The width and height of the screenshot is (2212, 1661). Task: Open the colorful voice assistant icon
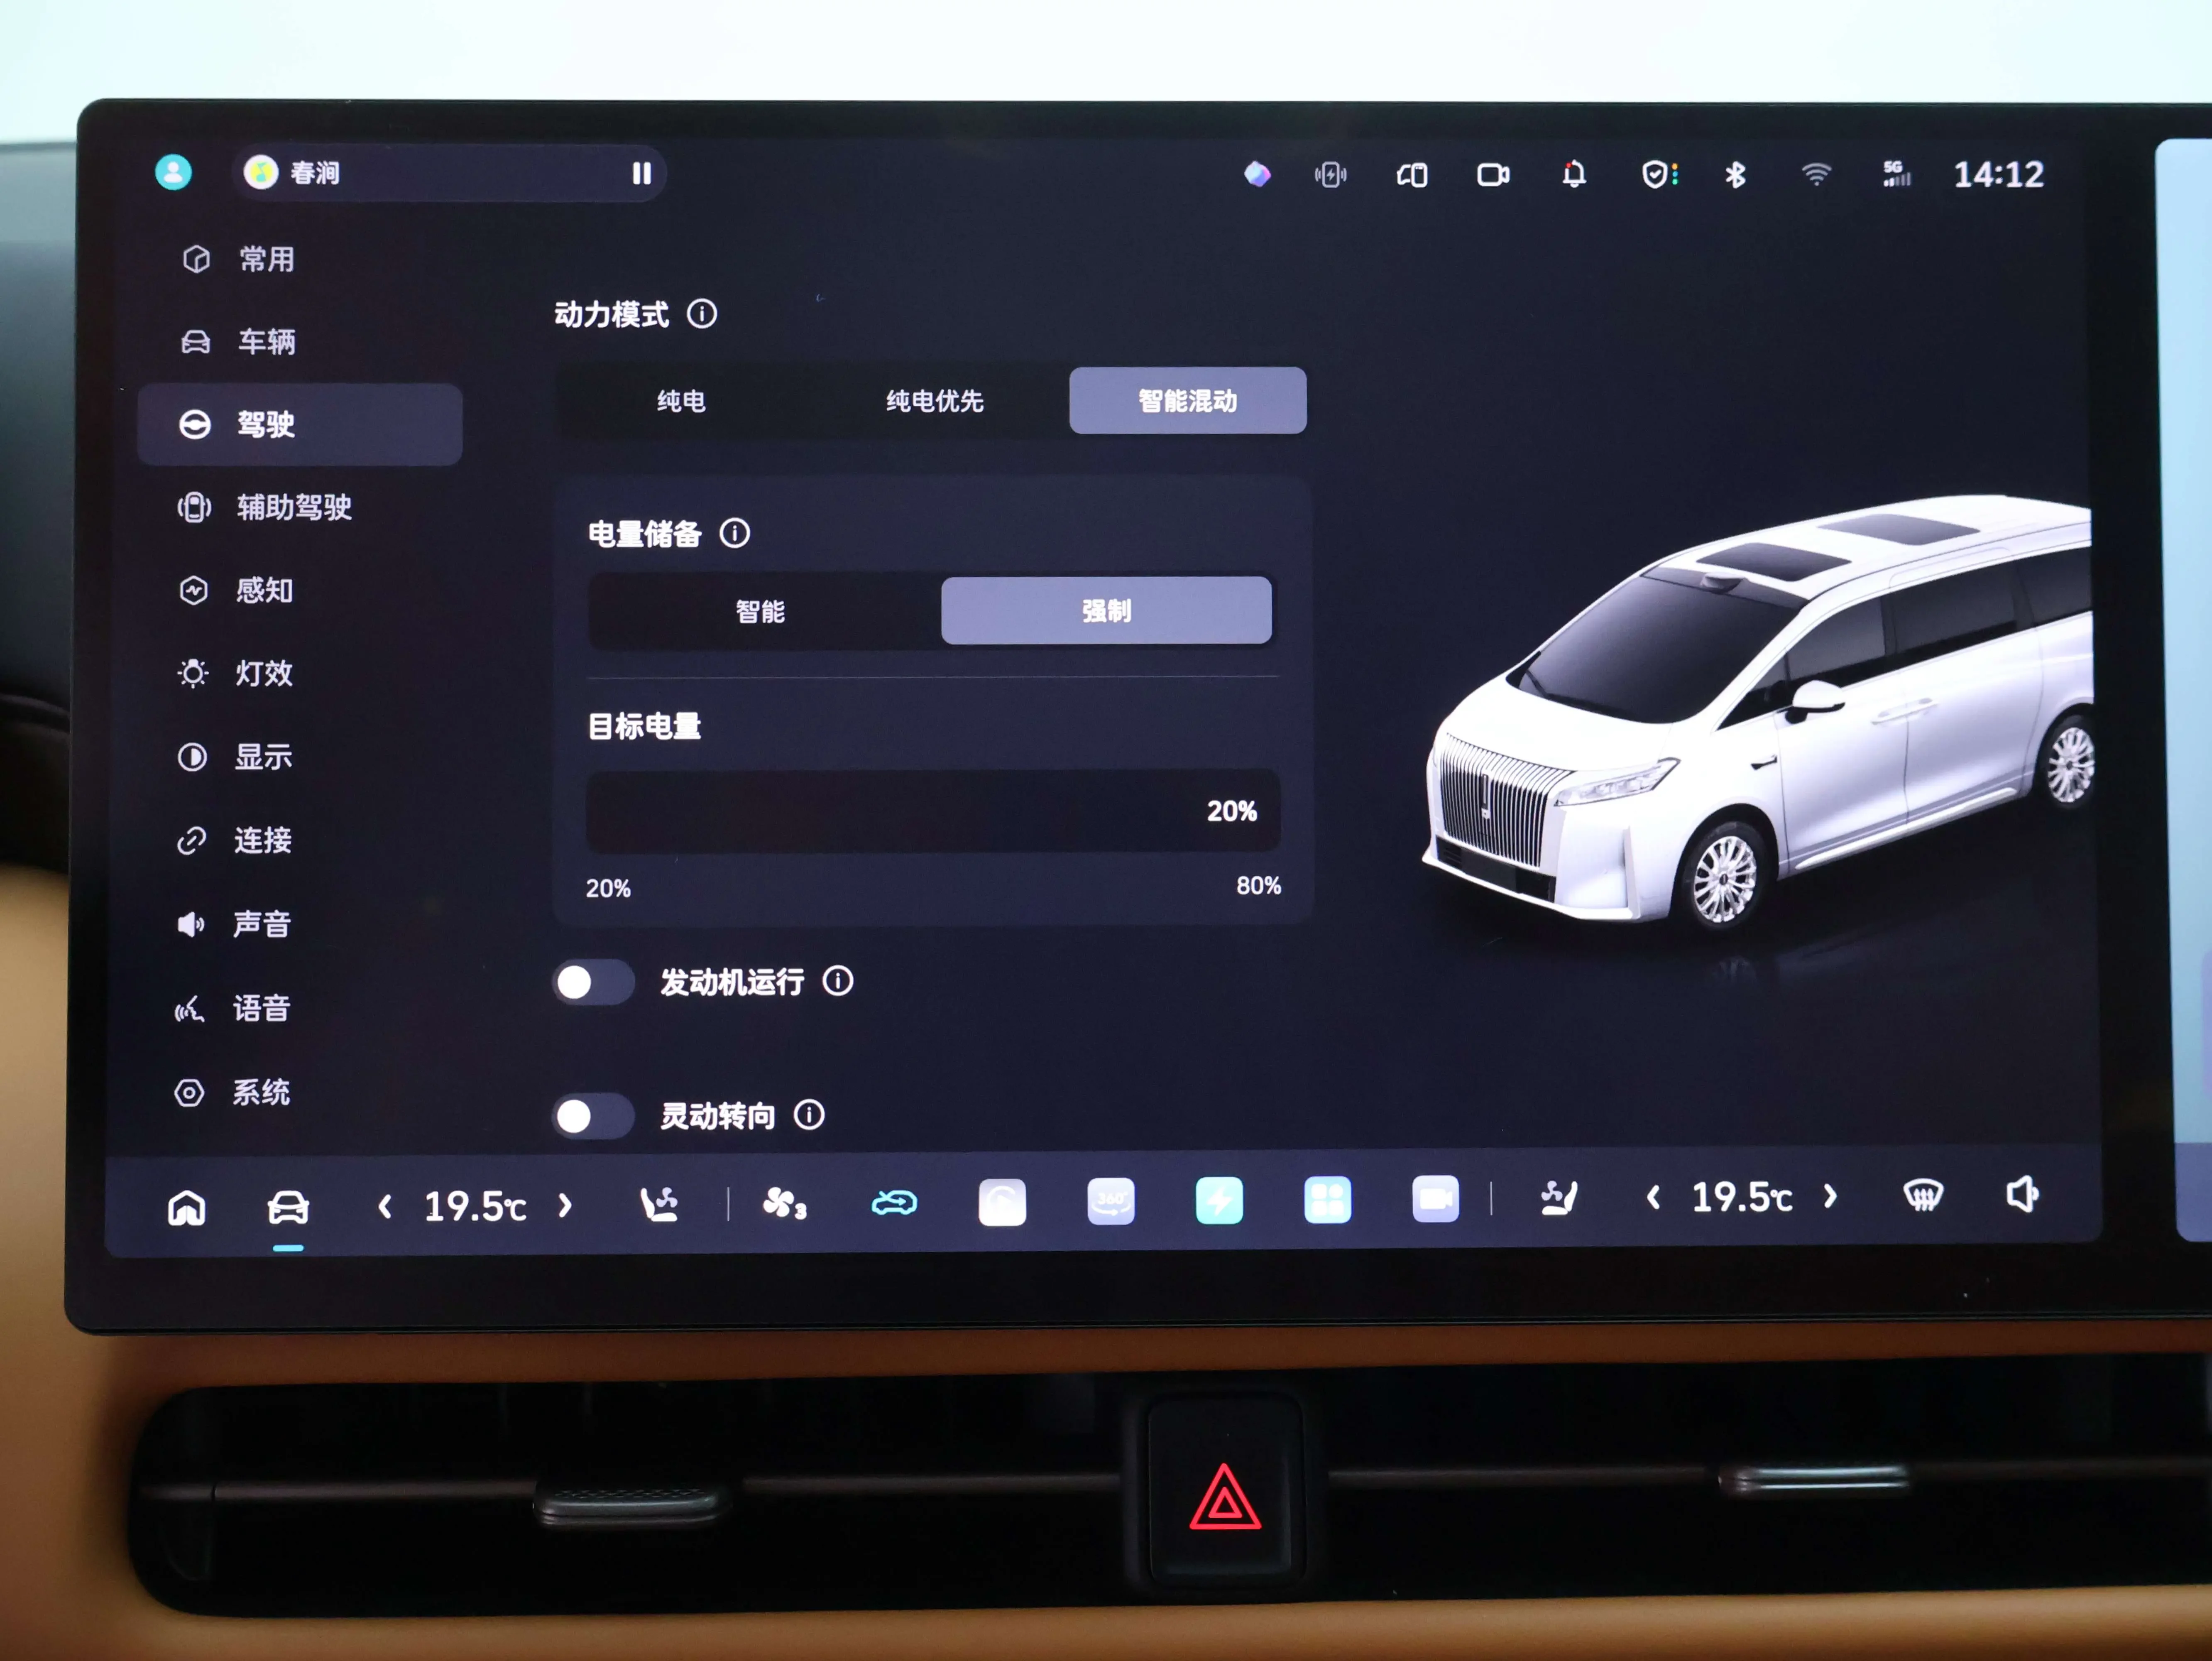(x=1257, y=175)
